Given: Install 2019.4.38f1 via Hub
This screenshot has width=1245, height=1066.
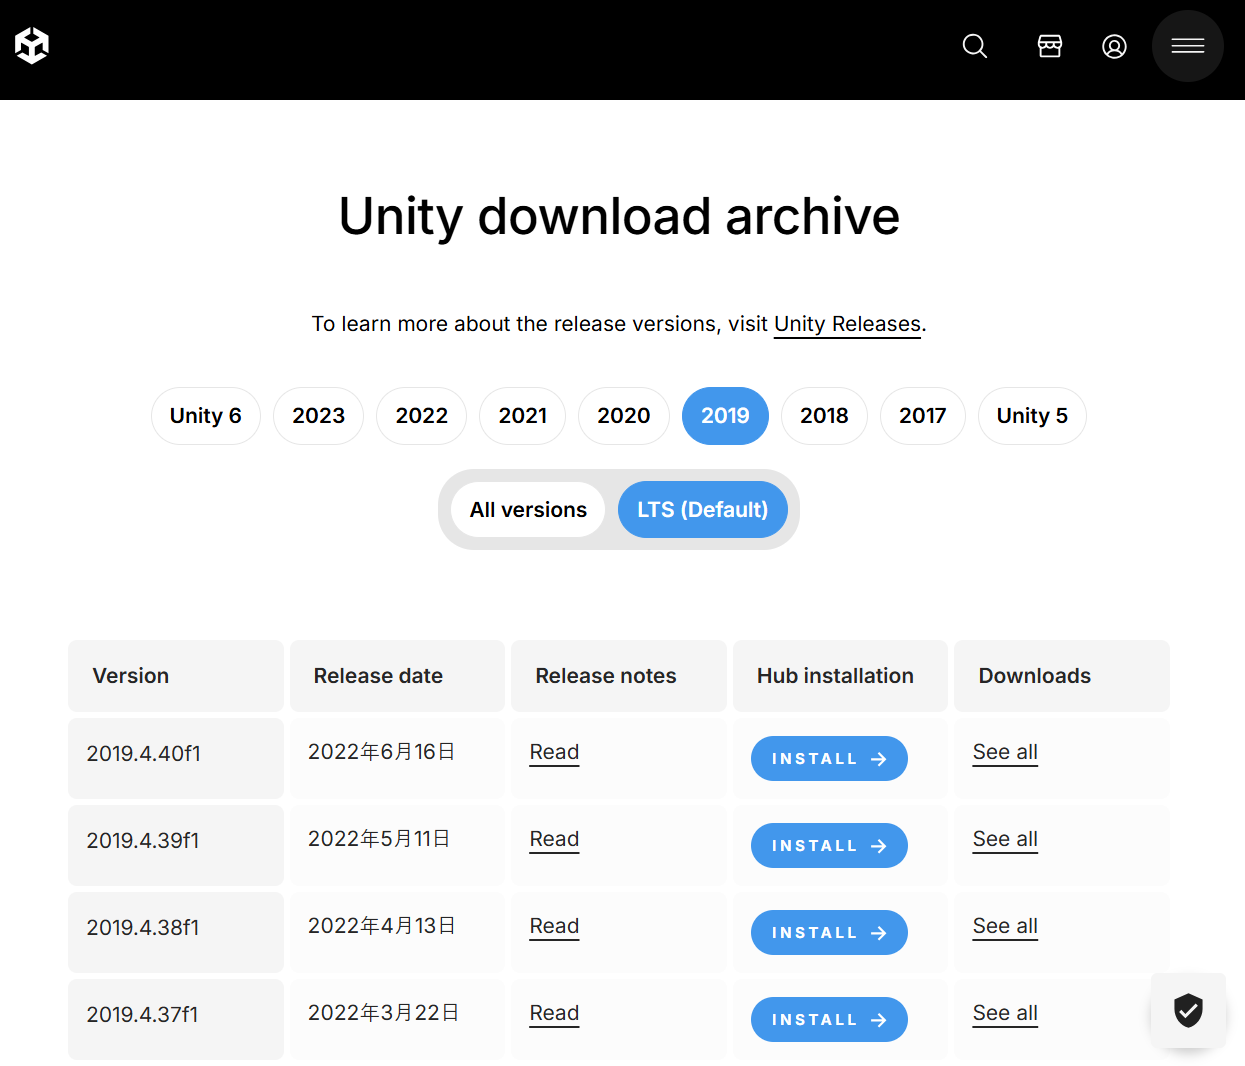Looking at the screenshot, I should (x=829, y=933).
